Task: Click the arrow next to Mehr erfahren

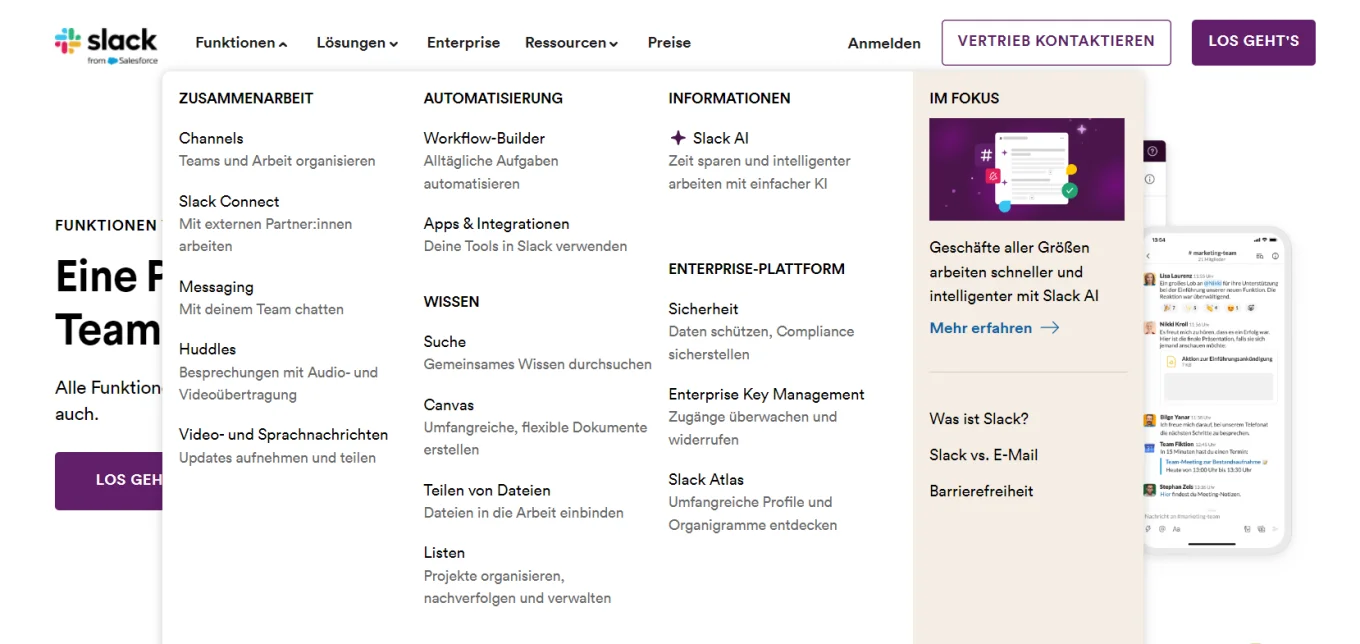Action: pos(1050,328)
